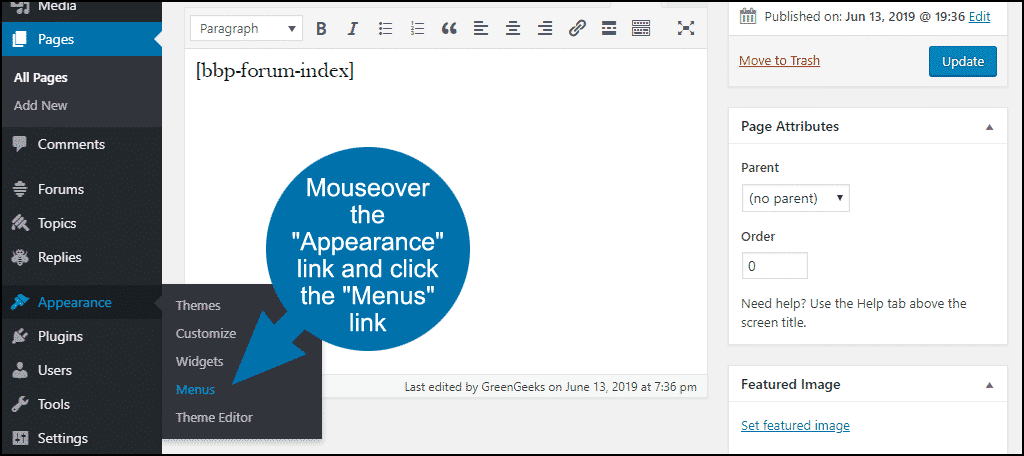Open the Forums menu label
This screenshot has height=456, width=1024.
click(61, 189)
